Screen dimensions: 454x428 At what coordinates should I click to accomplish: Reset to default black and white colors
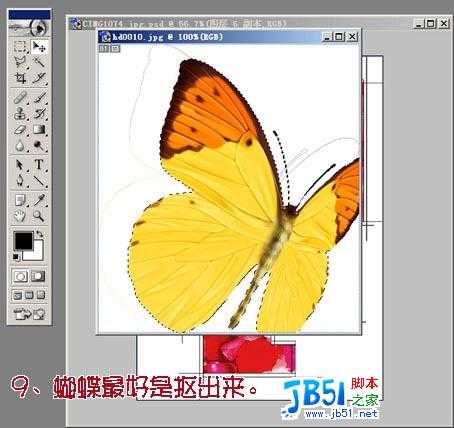click(x=16, y=256)
